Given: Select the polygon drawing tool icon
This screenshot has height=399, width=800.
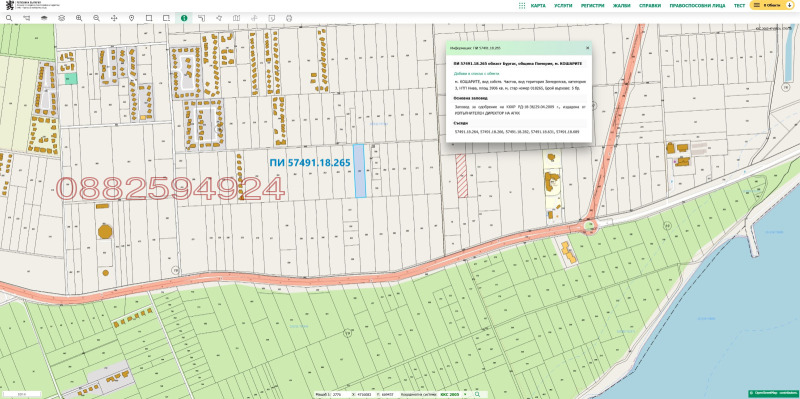Looking at the screenshot, I should (219, 18).
